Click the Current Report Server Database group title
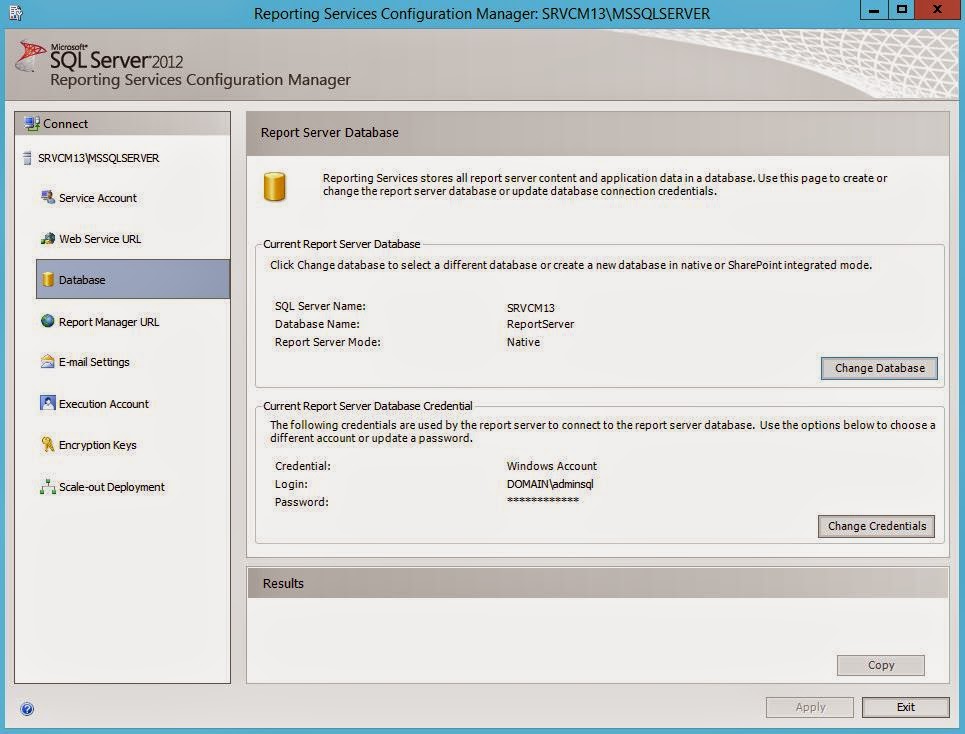 coord(342,244)
